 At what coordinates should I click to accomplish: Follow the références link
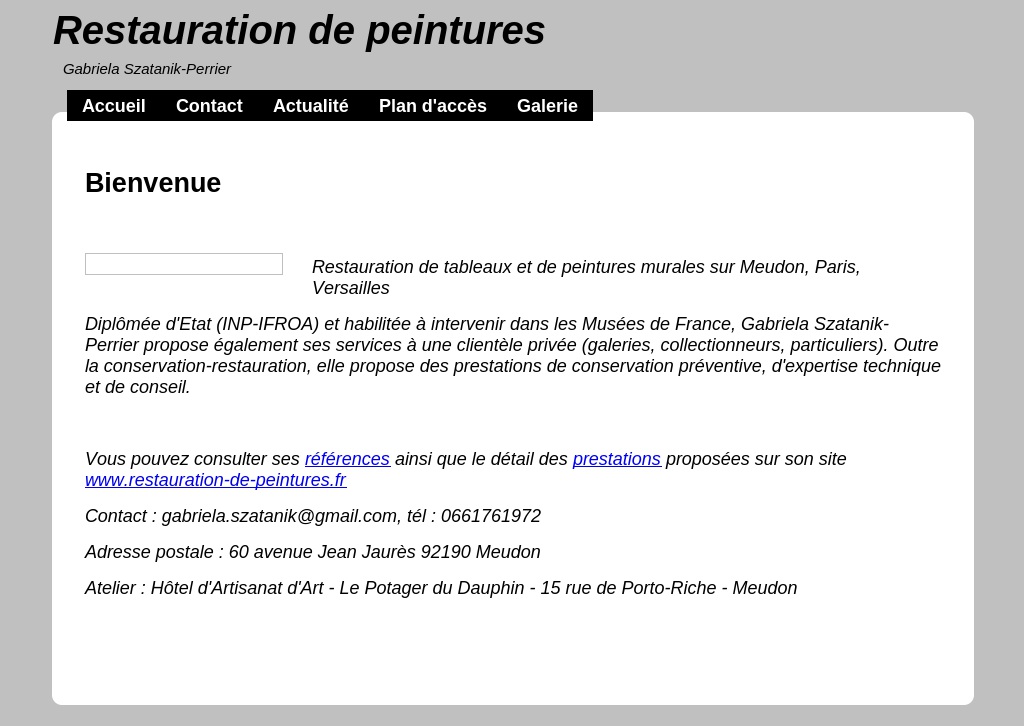[347, 459]
